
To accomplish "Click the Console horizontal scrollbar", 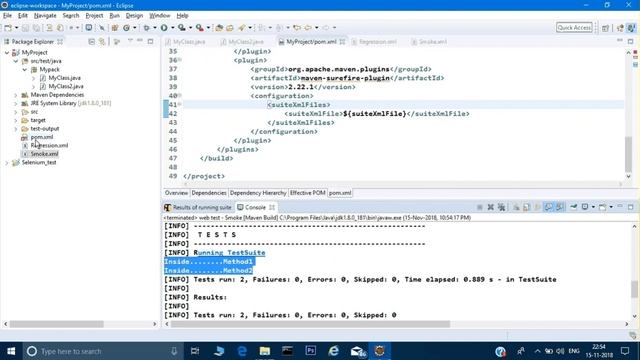I will (x=310, y=324).
